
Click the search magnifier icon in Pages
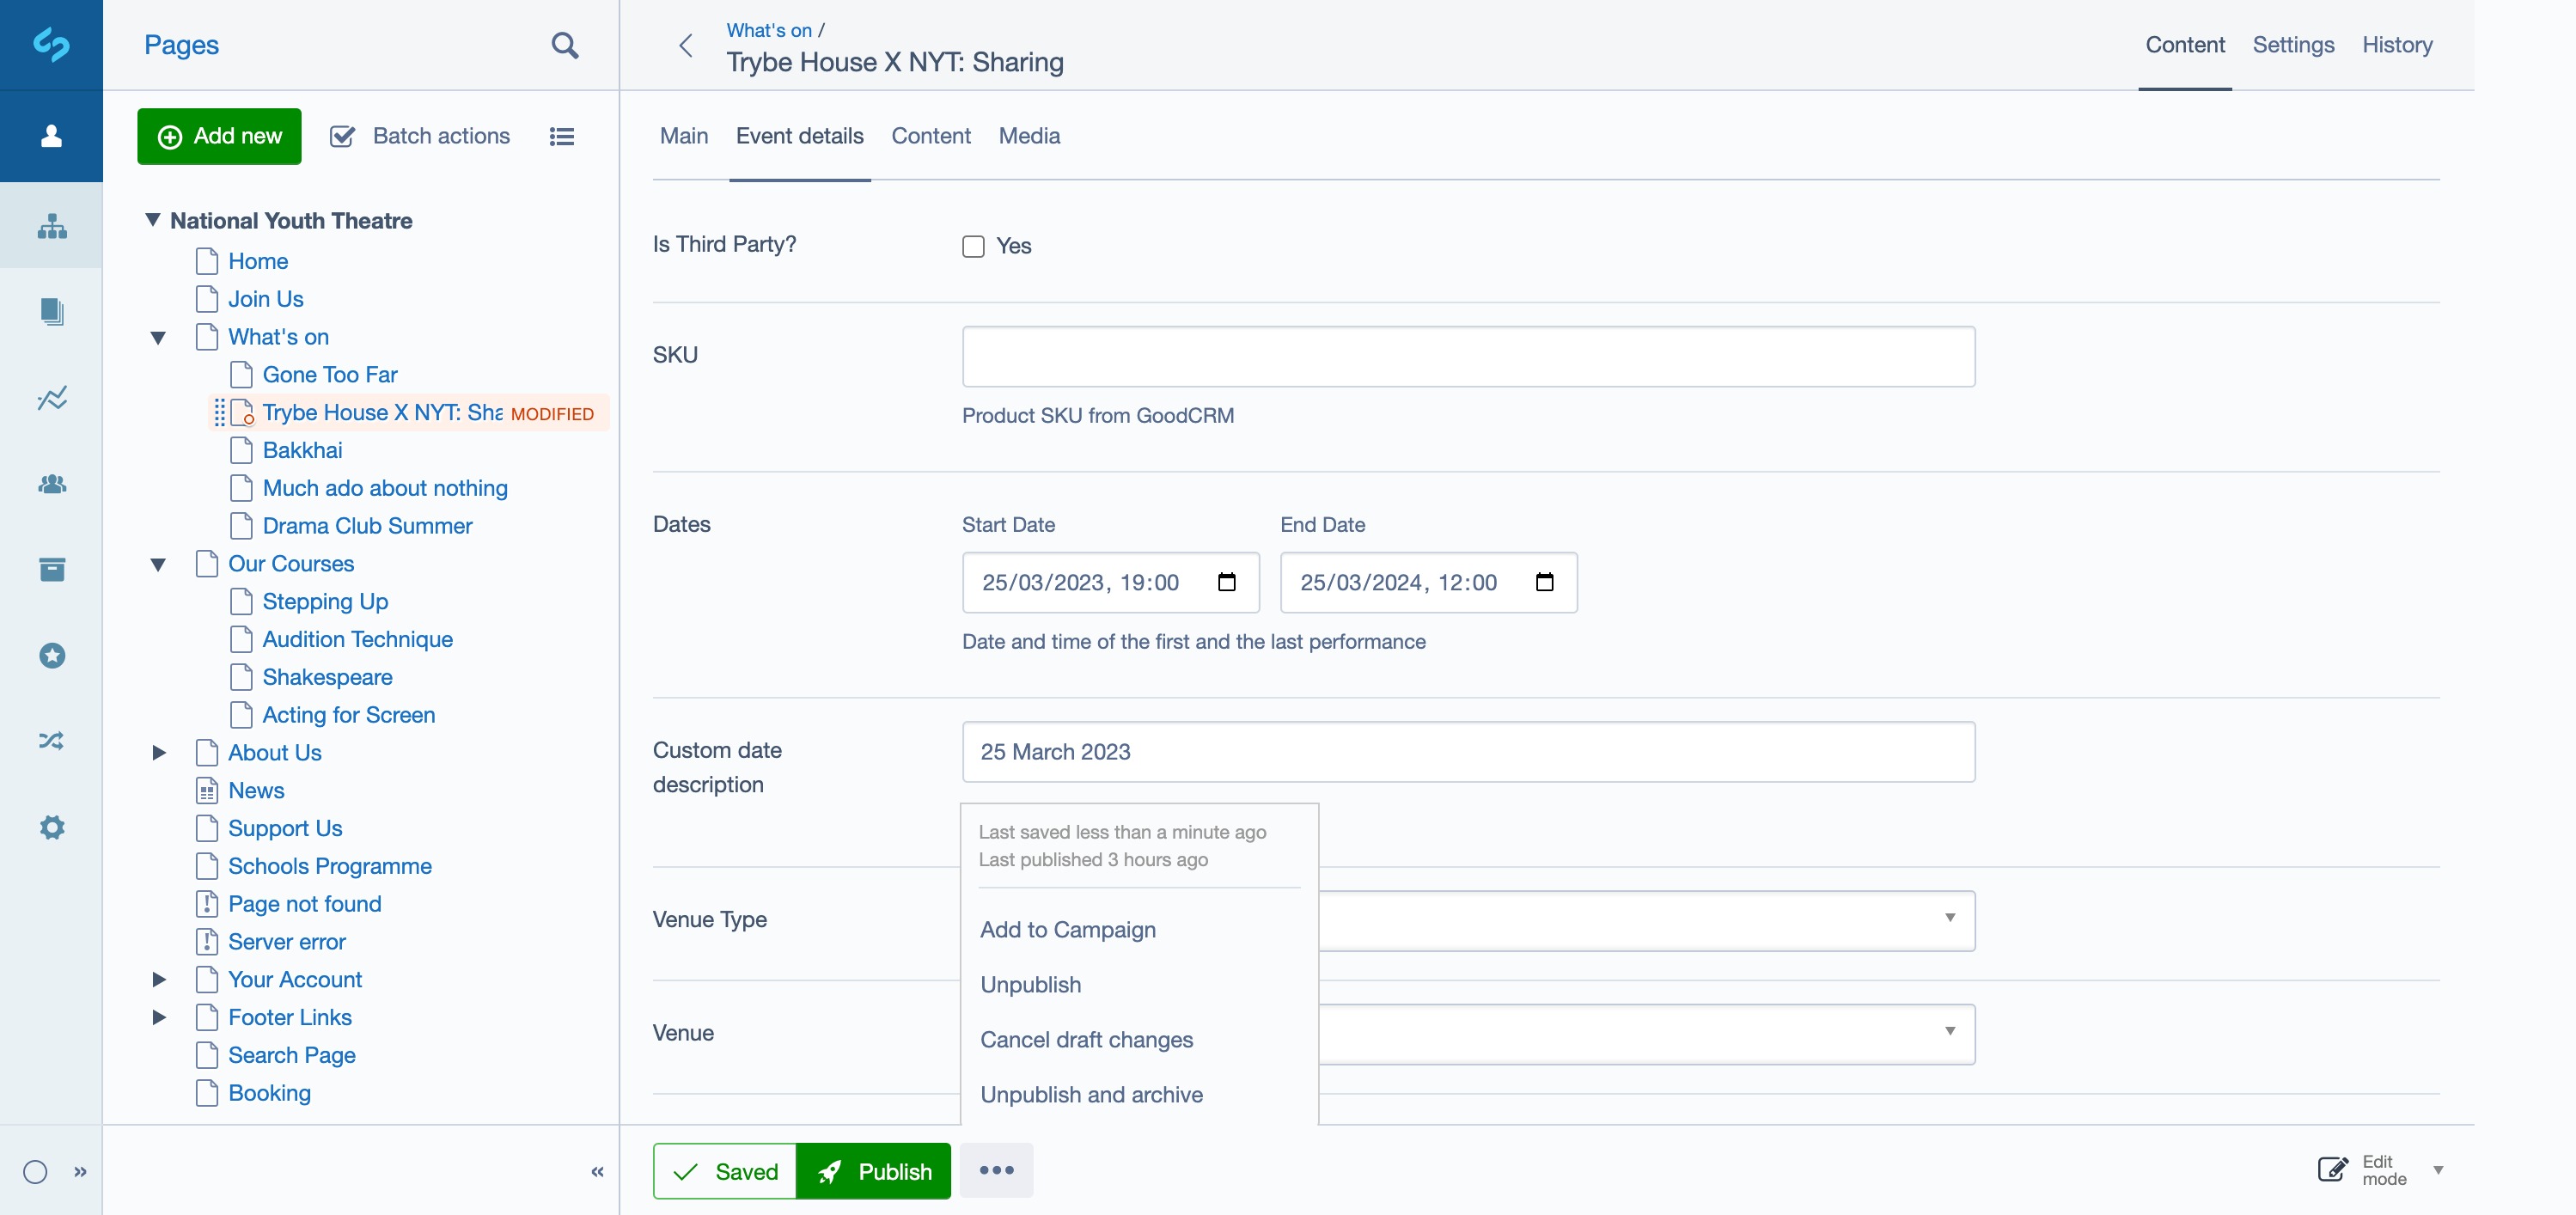564,45
